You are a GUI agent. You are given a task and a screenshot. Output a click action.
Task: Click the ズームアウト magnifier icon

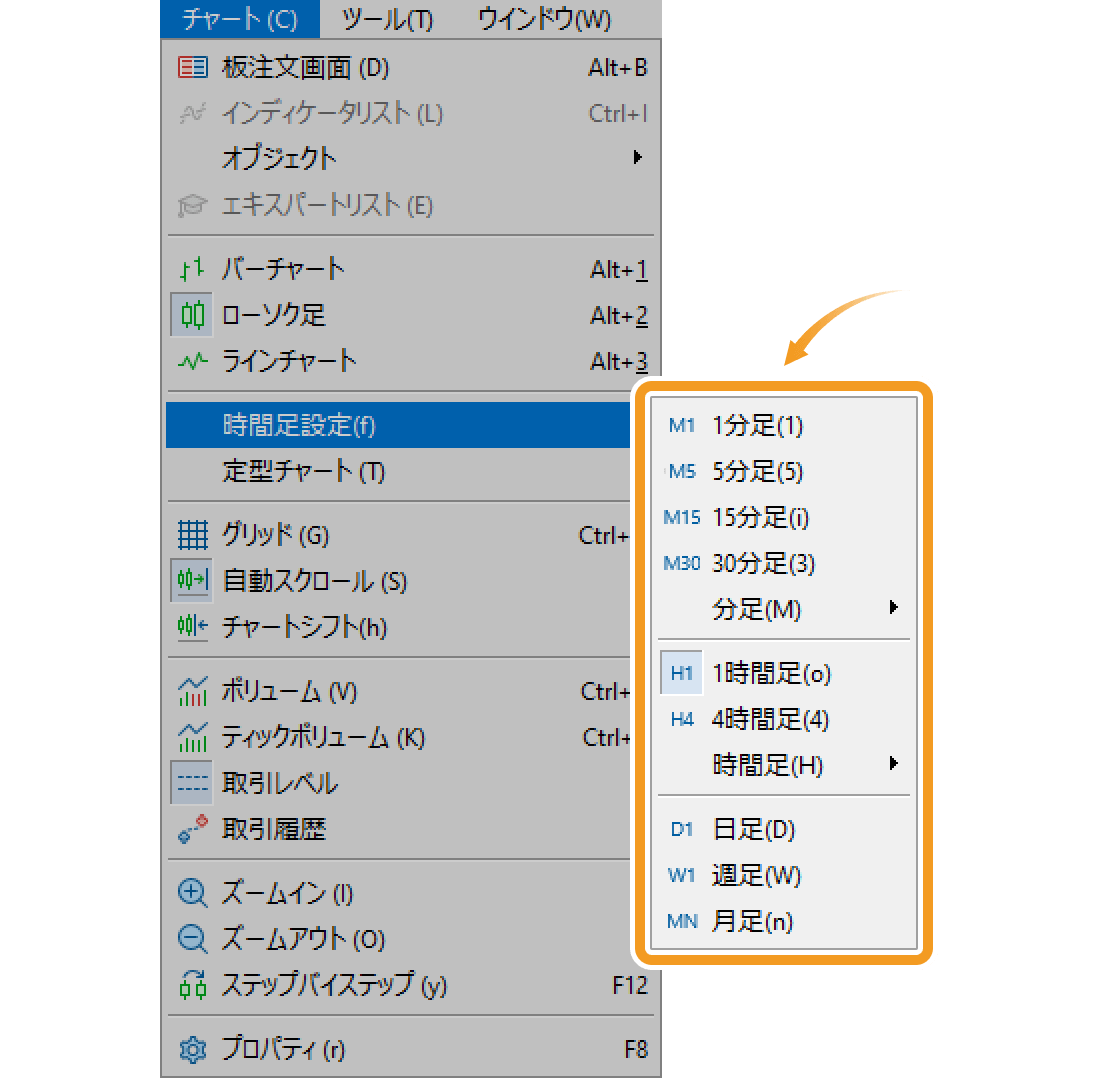coord(192,939)
